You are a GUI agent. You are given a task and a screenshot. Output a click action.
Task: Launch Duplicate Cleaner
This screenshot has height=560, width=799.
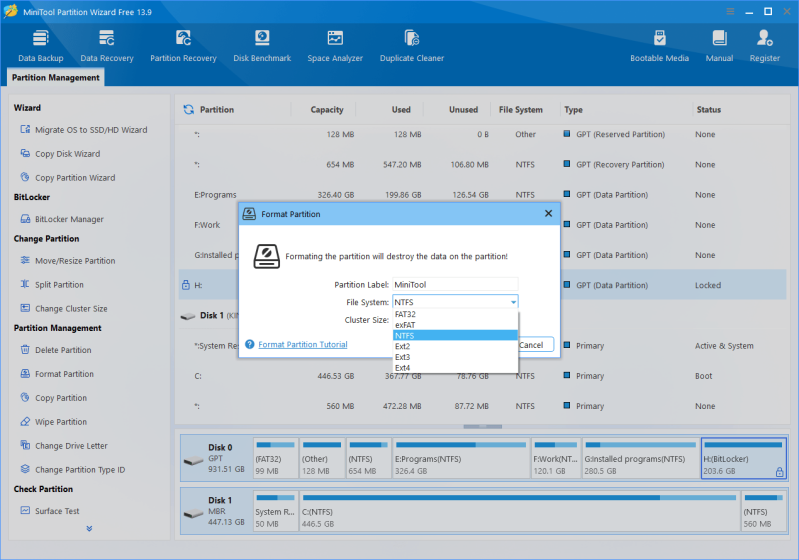pyautogui.click(x=412, y=46)
